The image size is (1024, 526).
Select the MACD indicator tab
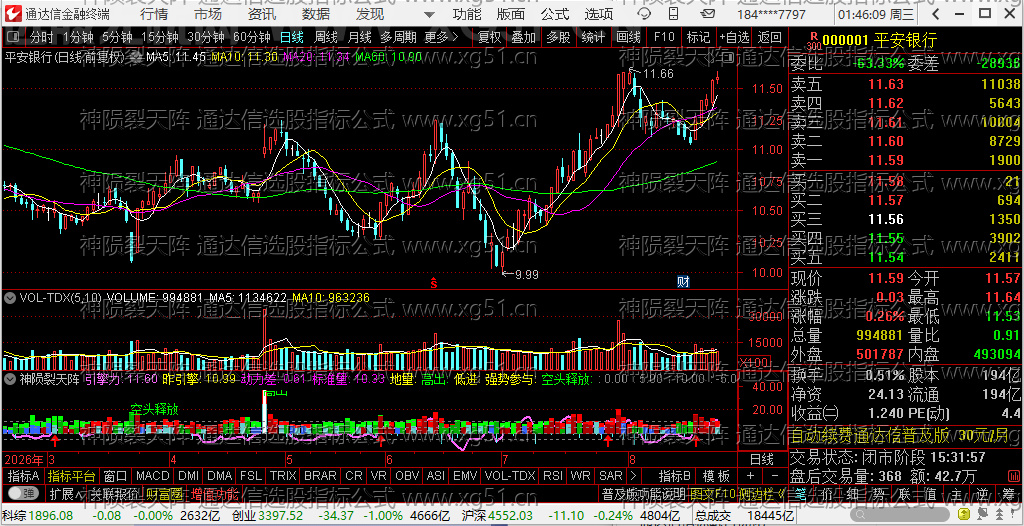click(152, 475)
